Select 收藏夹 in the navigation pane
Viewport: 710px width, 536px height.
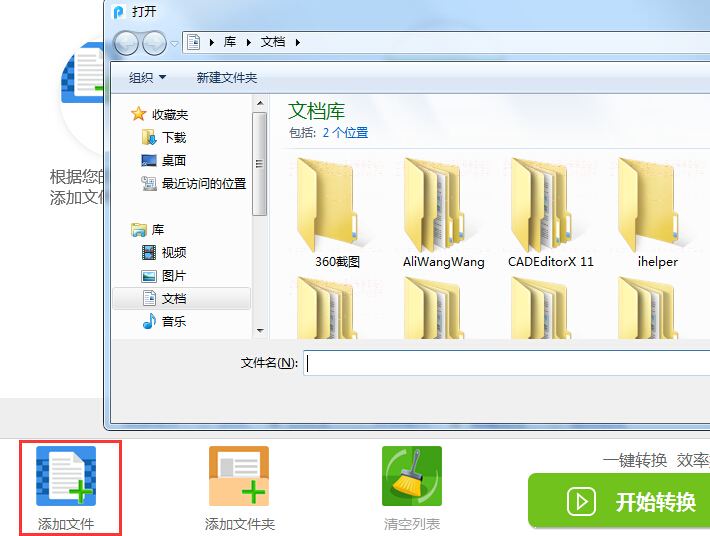click(170, 115)
